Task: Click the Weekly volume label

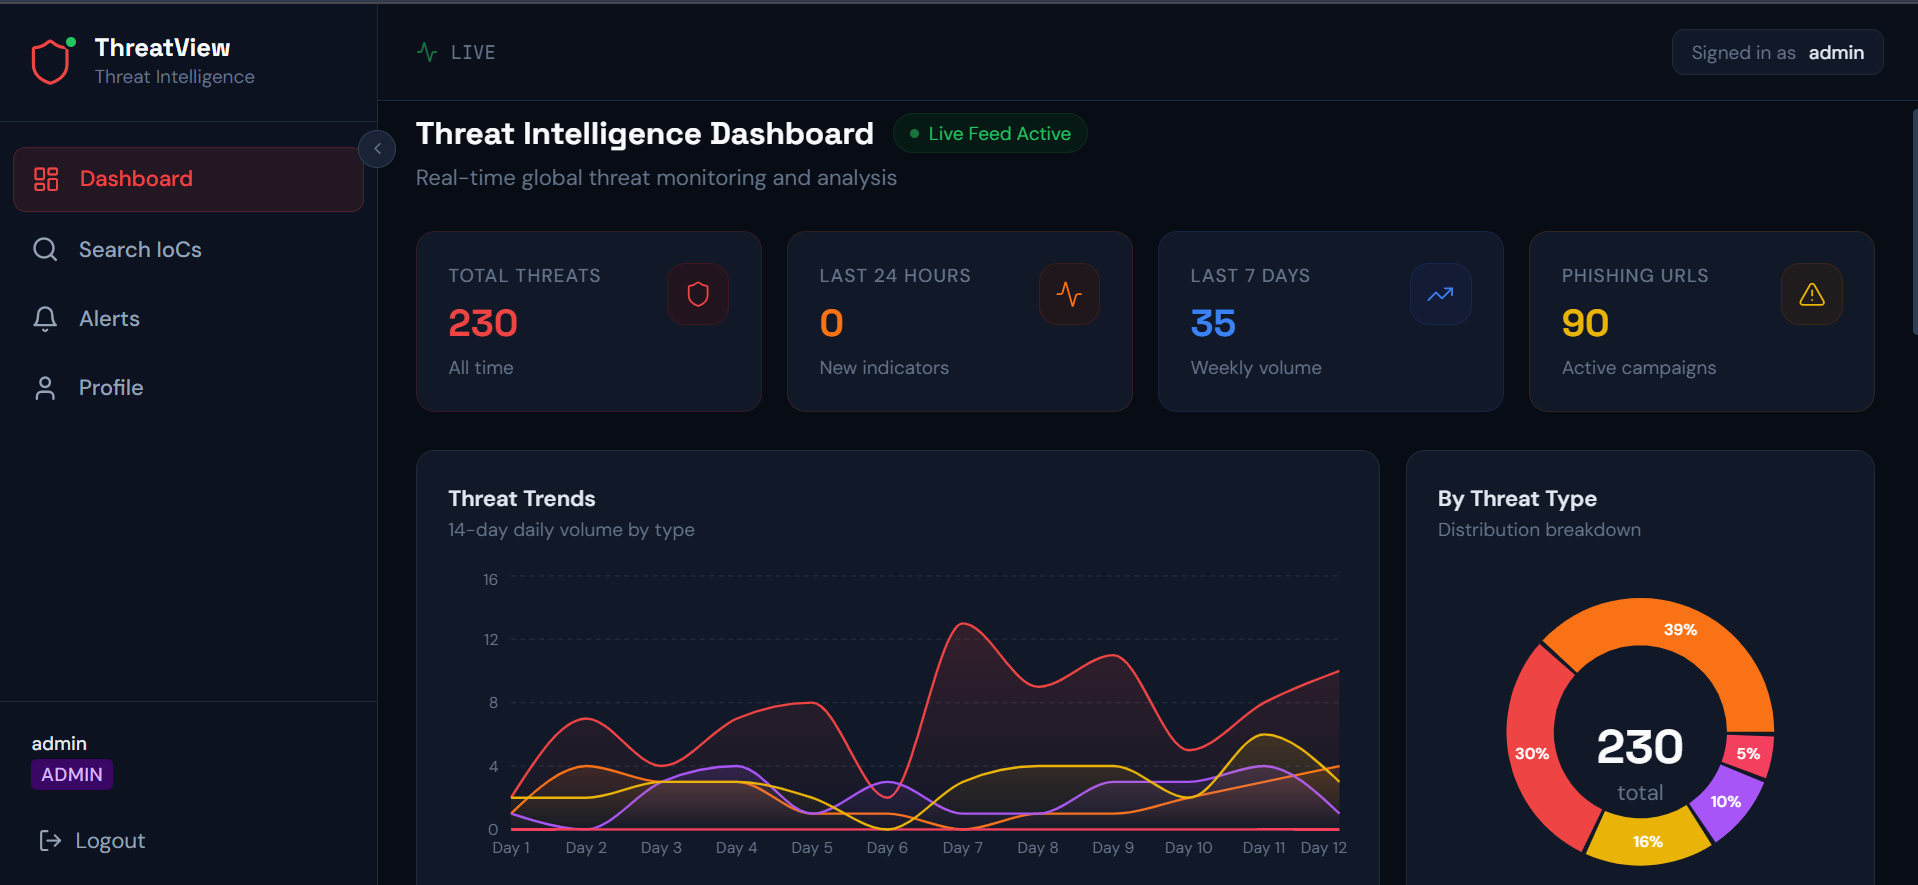Action: (x=1256, y=368)
